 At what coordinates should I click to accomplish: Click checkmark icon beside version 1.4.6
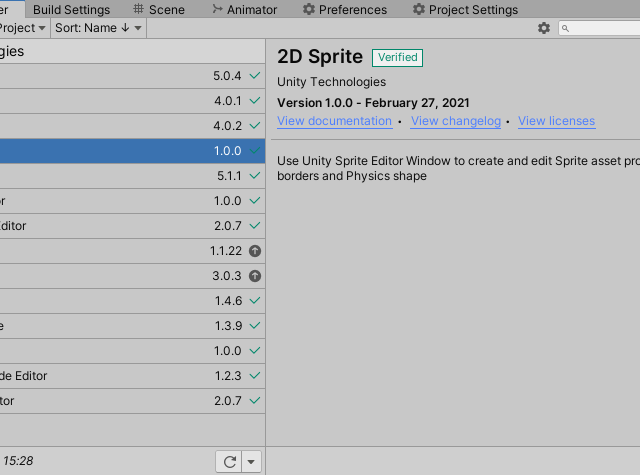pos(255,300)
